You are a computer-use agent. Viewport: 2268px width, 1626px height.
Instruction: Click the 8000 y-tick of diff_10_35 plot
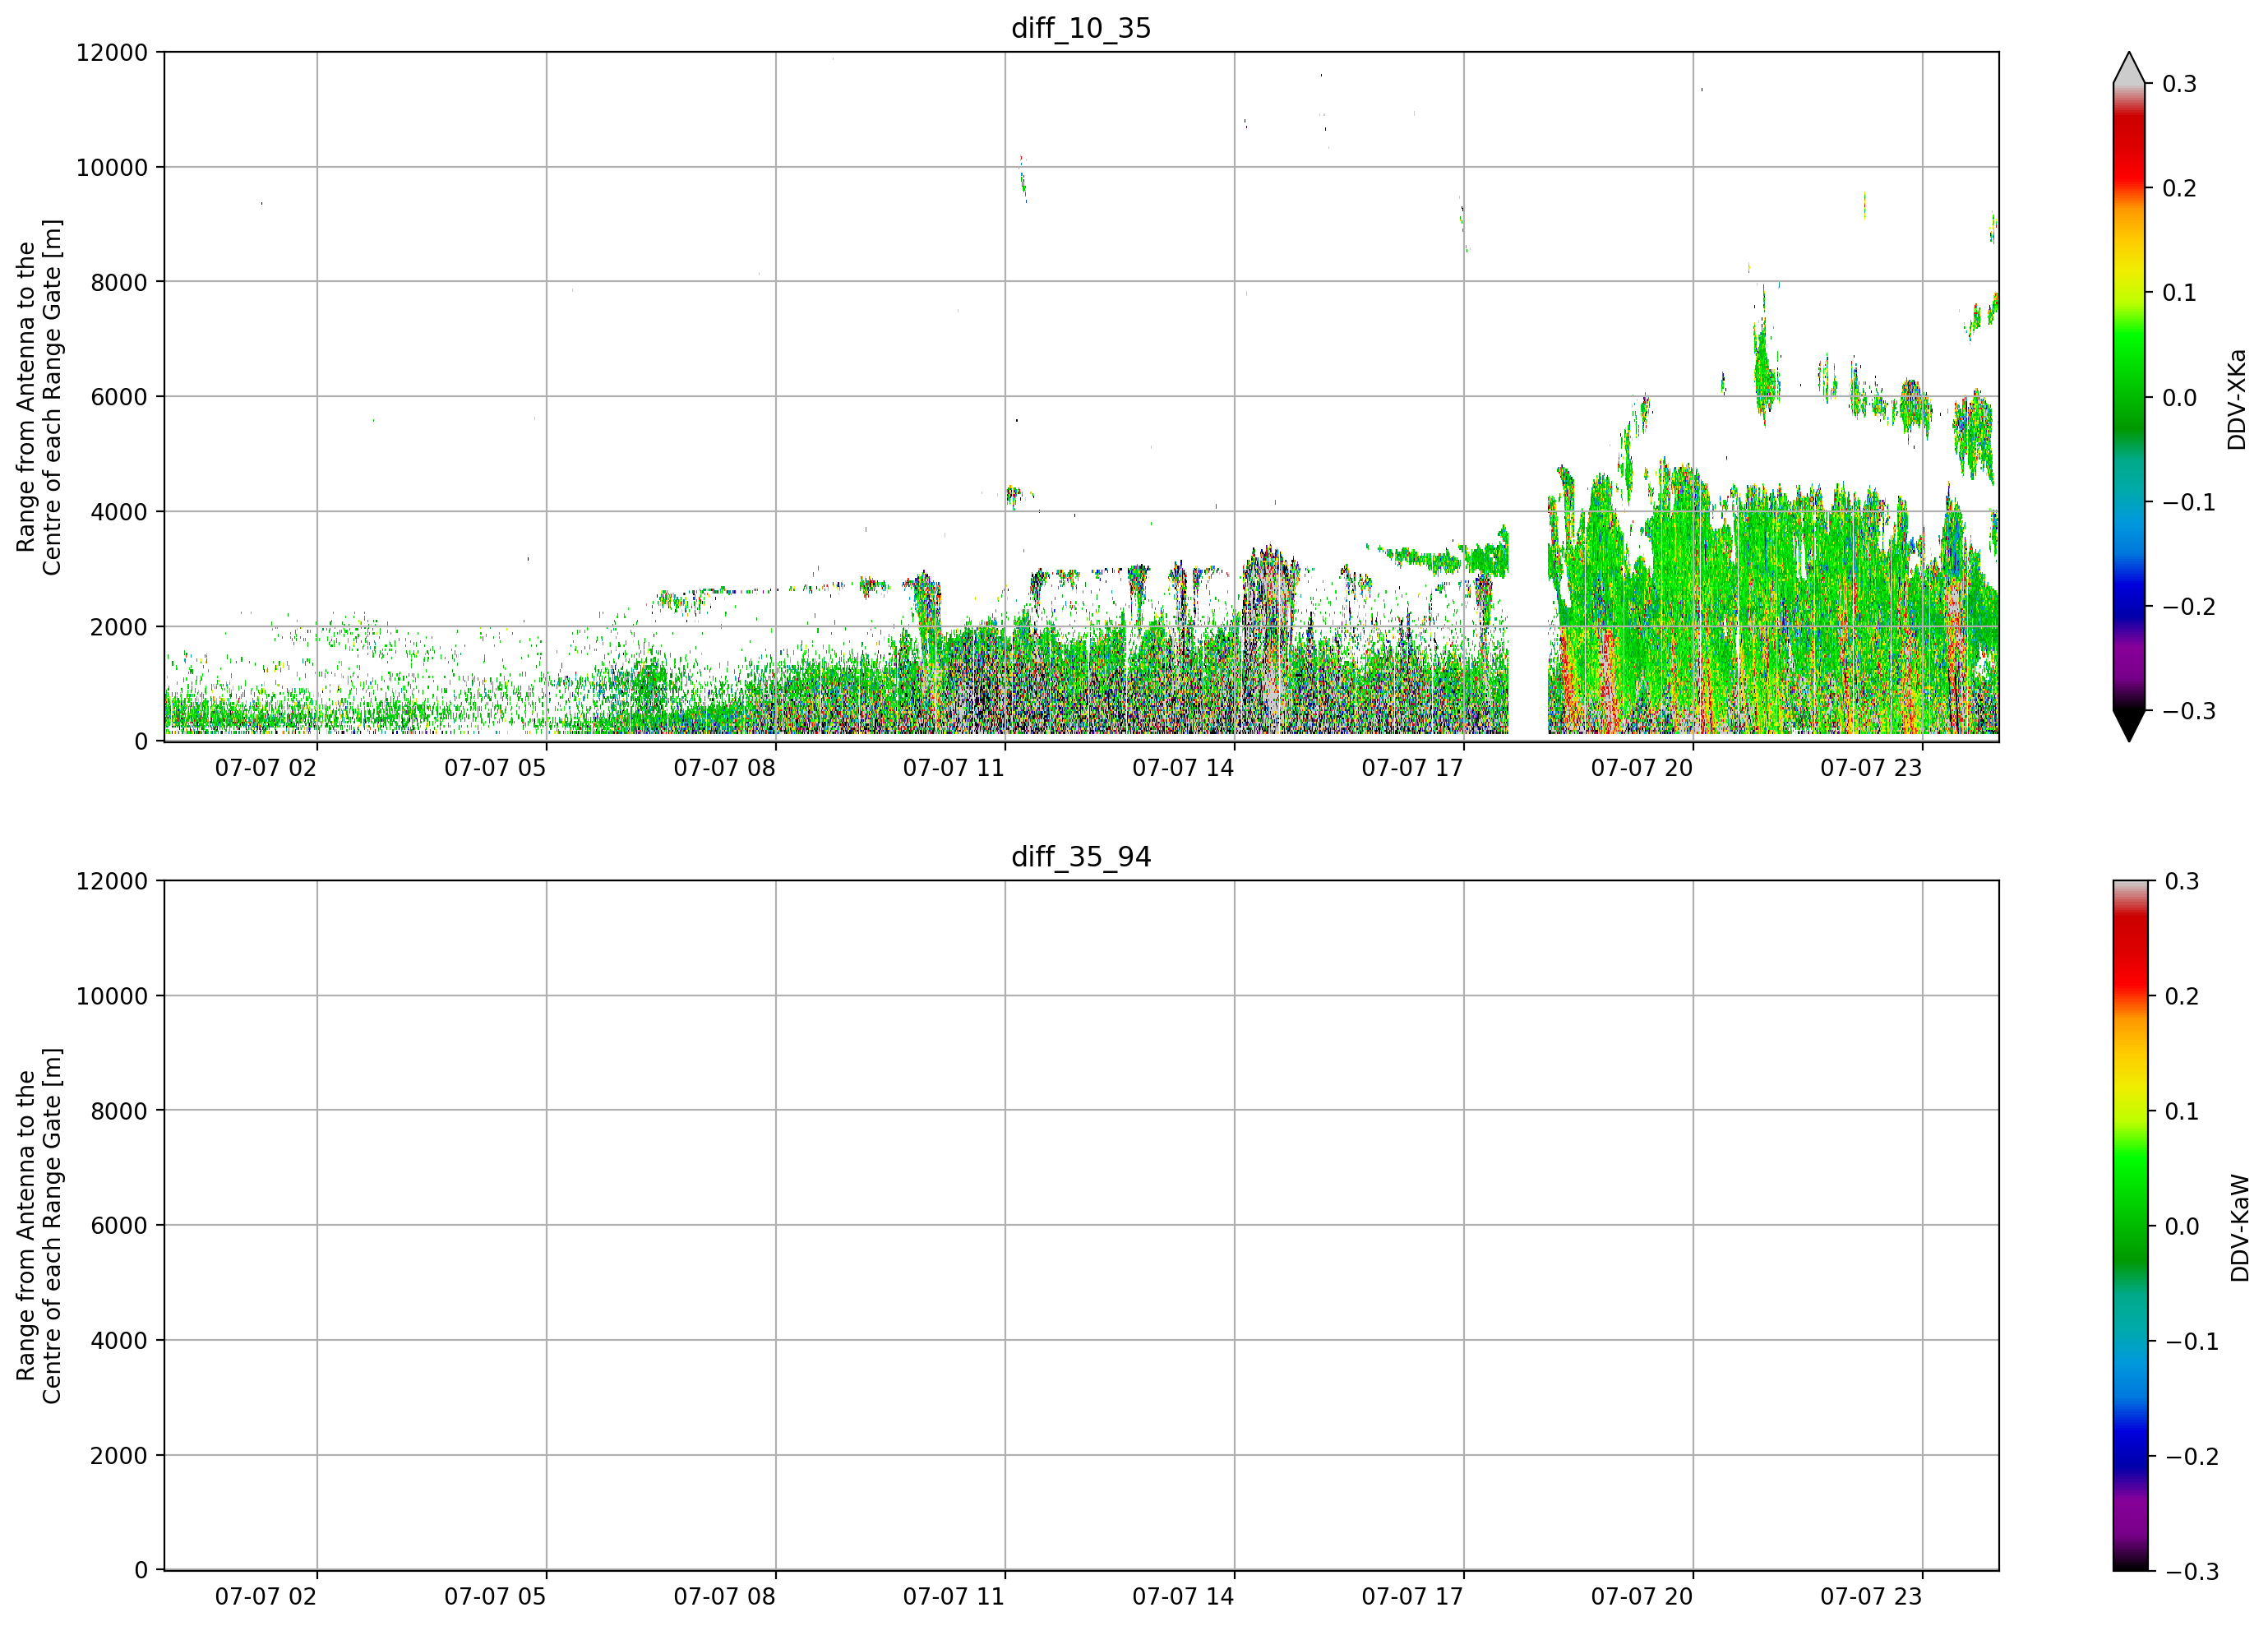click(119, 283)
